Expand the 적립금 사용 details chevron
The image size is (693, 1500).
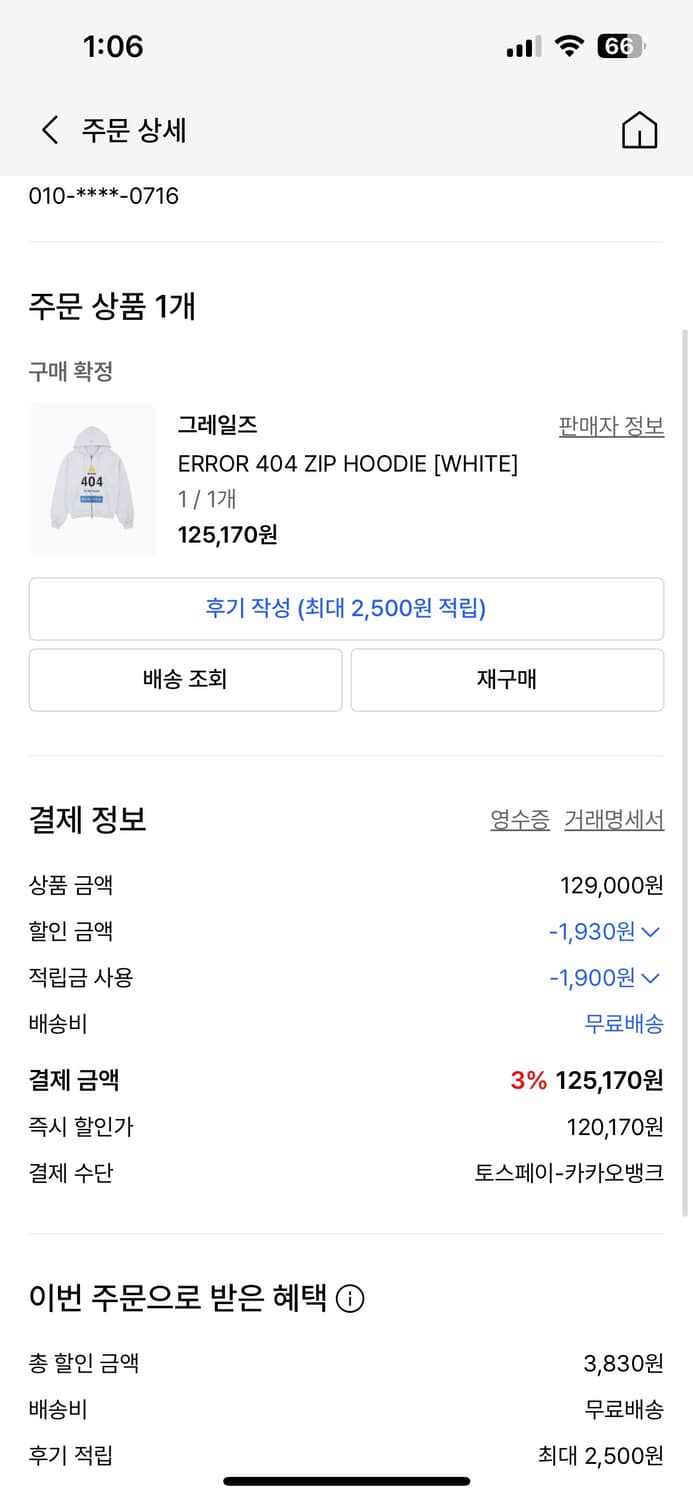[x=650, y=978]
